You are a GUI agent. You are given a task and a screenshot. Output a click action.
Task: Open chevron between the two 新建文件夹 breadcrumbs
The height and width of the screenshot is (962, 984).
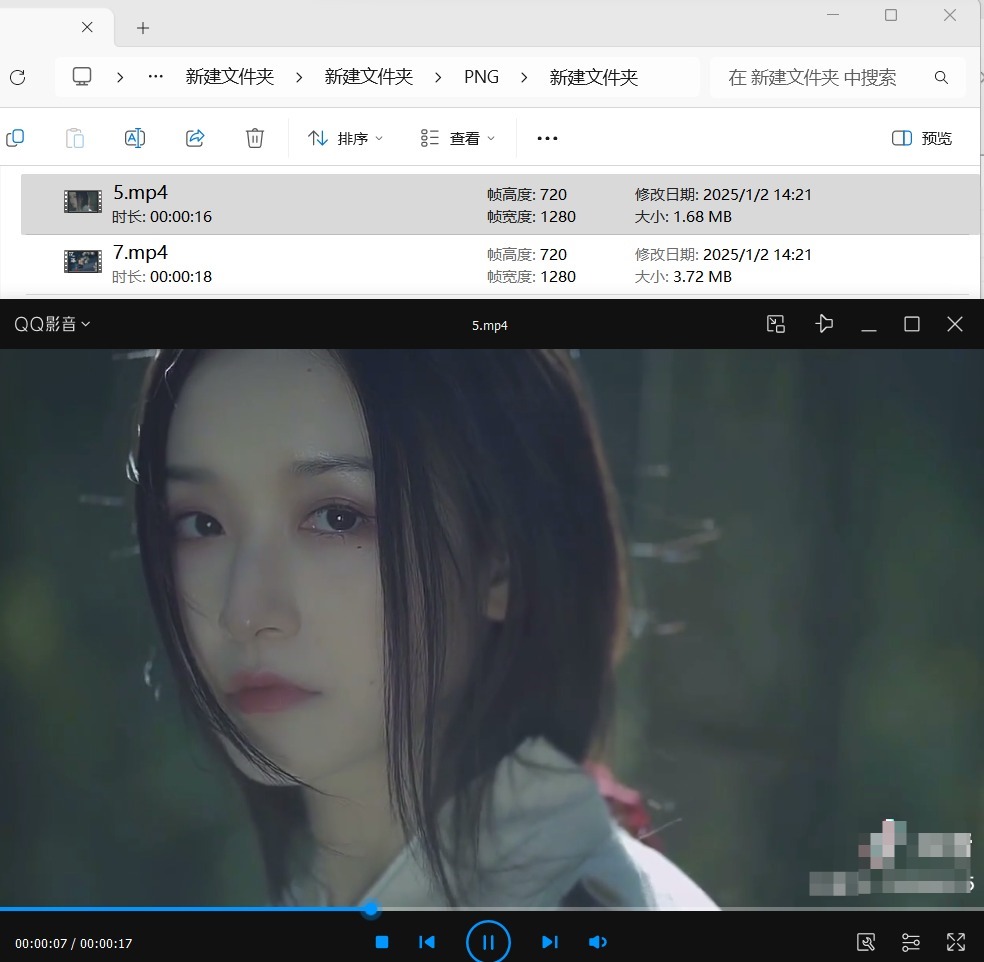point(299,77)
